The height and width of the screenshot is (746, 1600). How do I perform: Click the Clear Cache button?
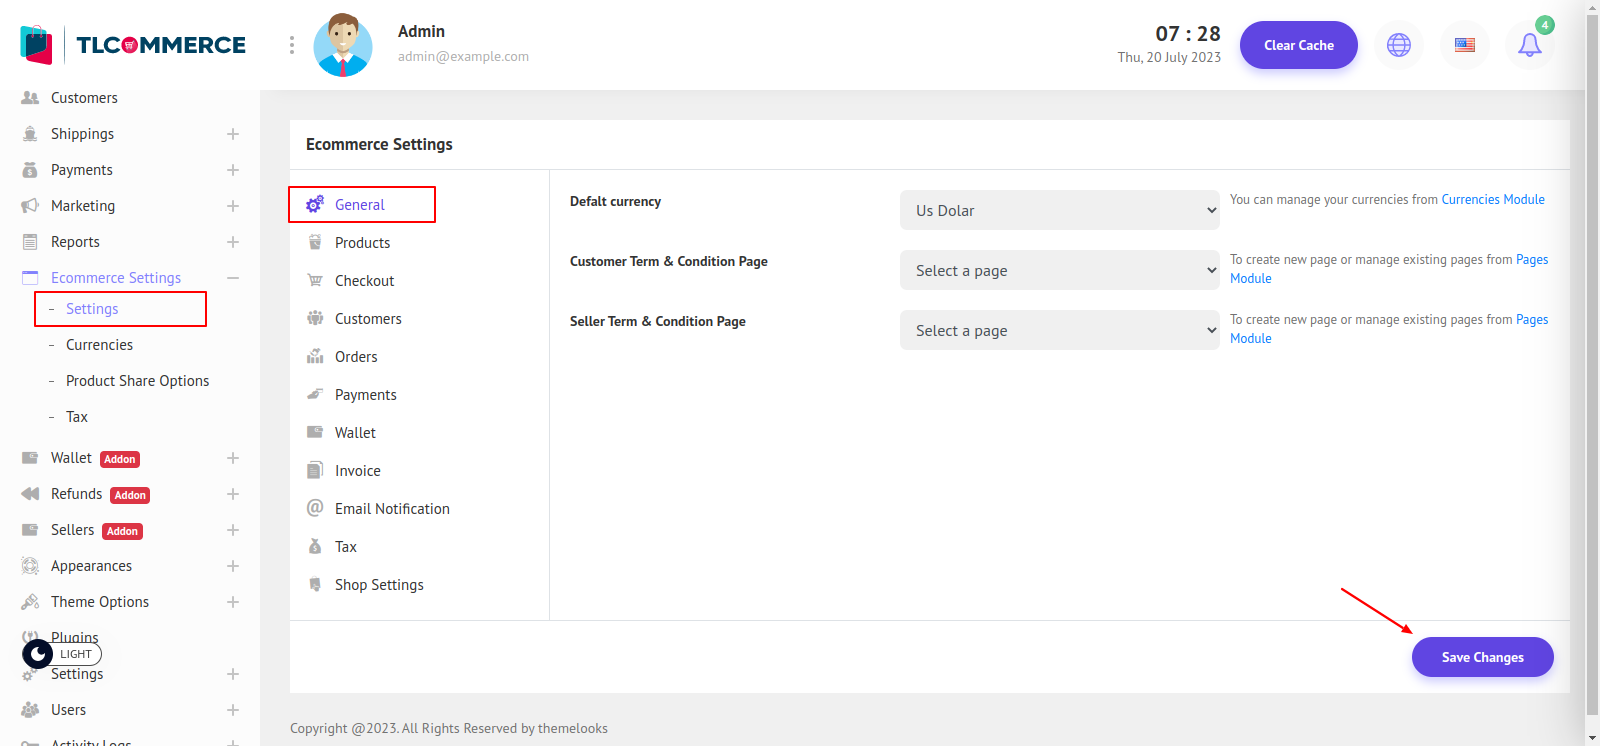pos(1298,45)
